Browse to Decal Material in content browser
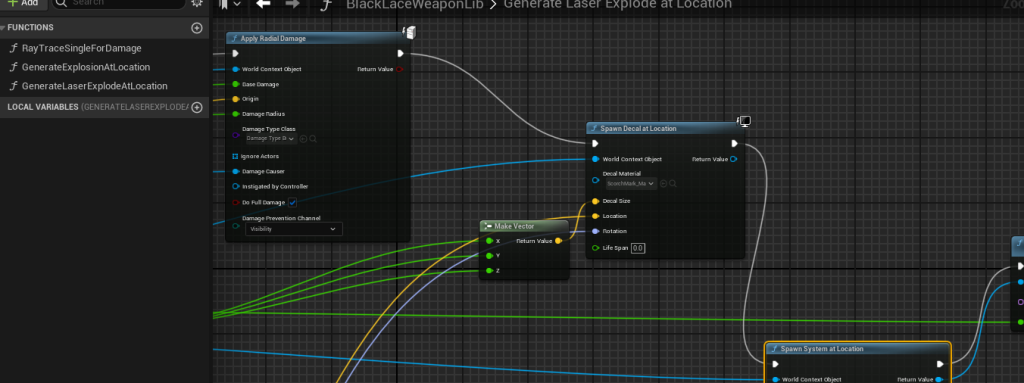 pyautogui.click(x=673, y=184)
